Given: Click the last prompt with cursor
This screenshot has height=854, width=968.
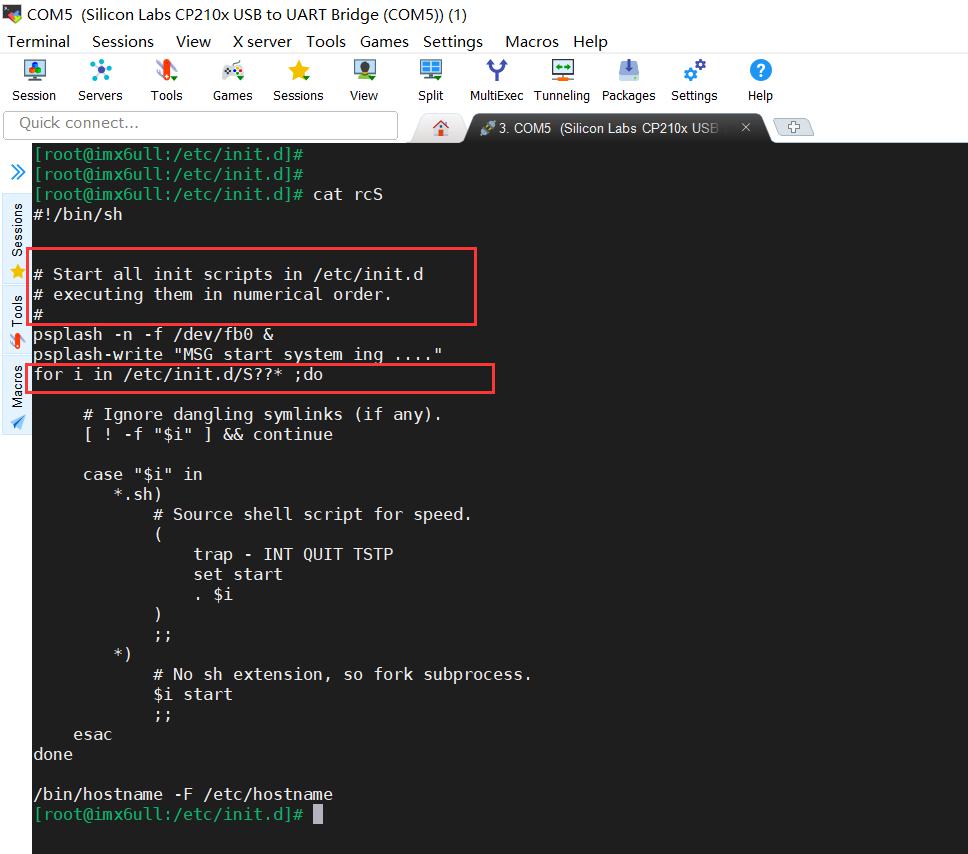Looking at the screenshot, I should (178, 814).
